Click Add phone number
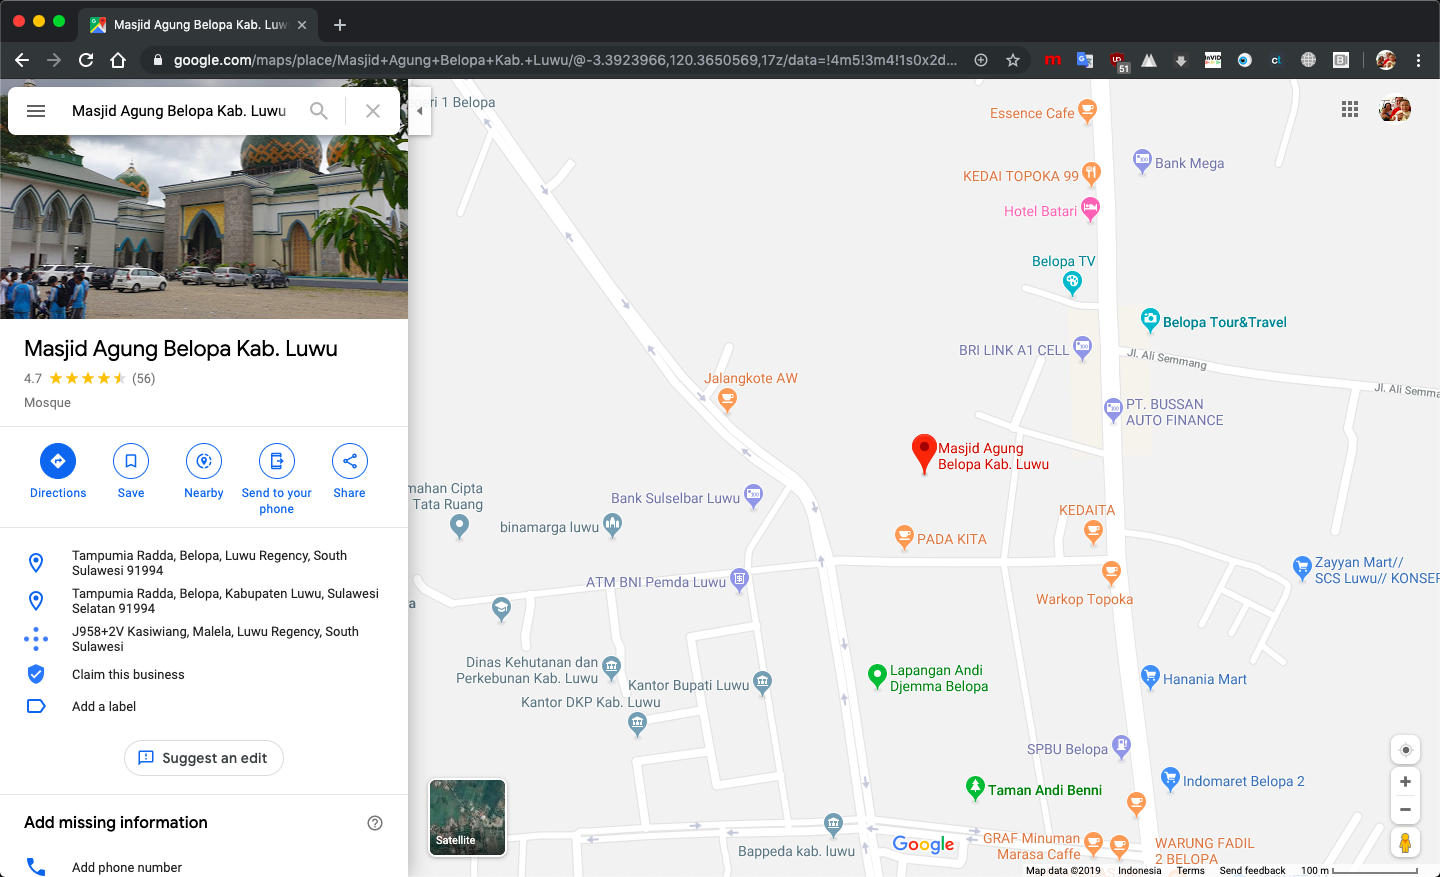 pos(127,867)
